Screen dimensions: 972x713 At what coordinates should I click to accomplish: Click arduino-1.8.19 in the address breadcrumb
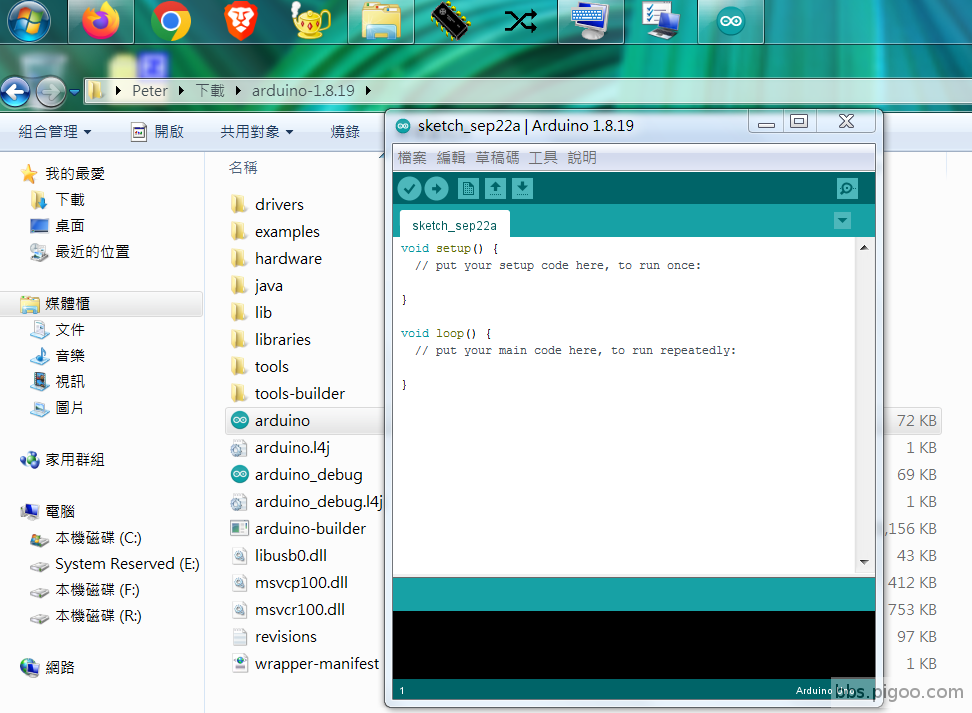[303, 91]
